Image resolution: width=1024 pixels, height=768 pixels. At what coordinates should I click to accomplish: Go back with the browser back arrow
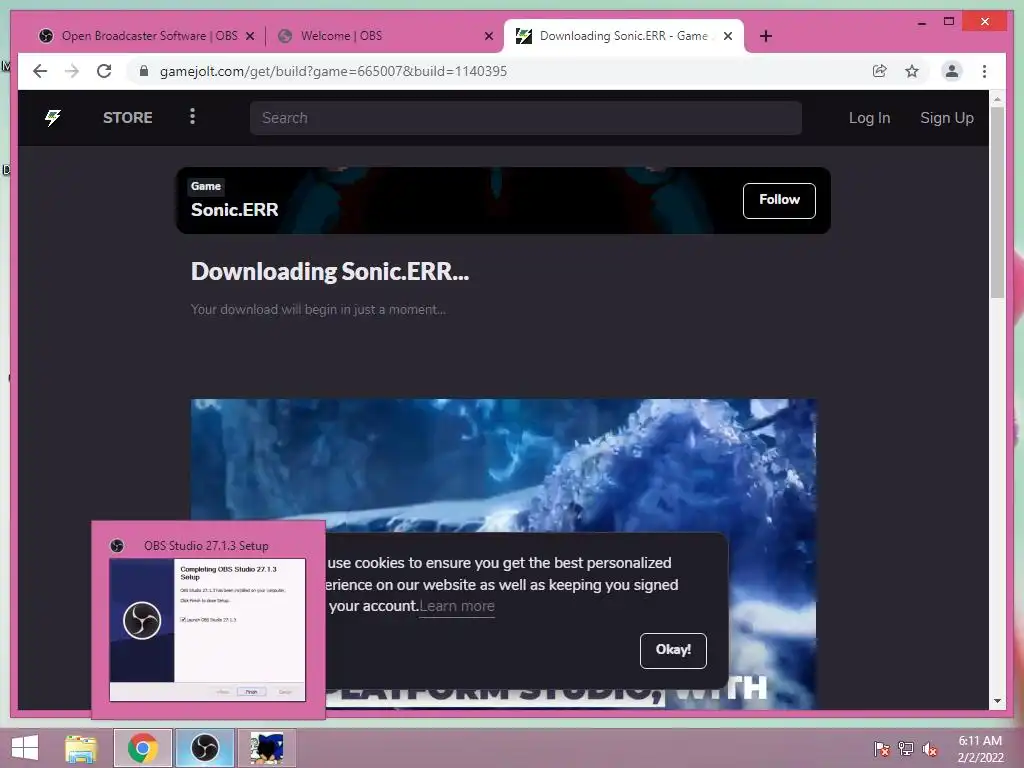click(x=40, y=71)
